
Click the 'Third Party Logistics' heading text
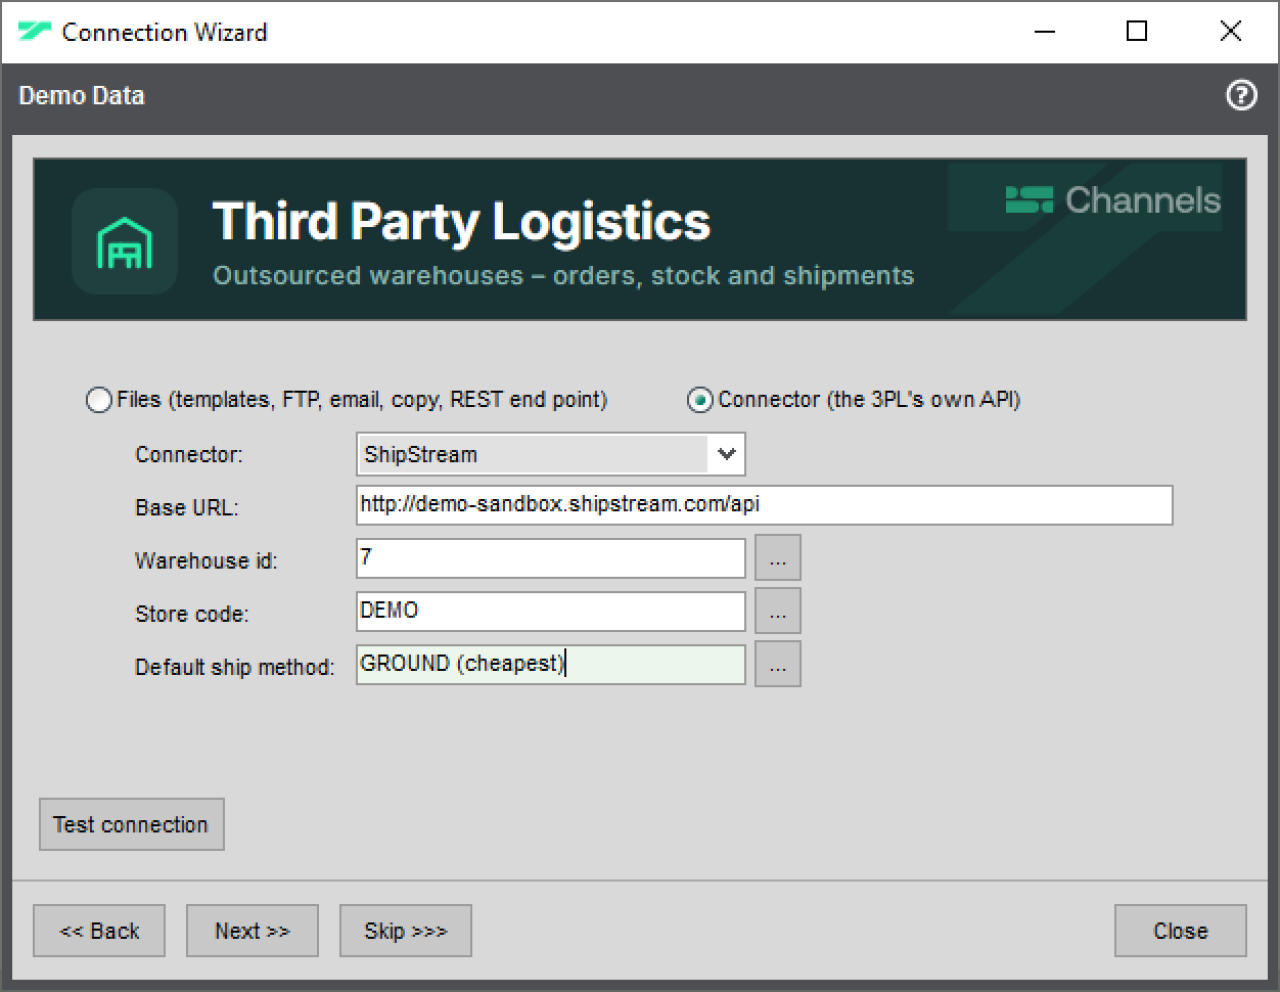(461, 223)
